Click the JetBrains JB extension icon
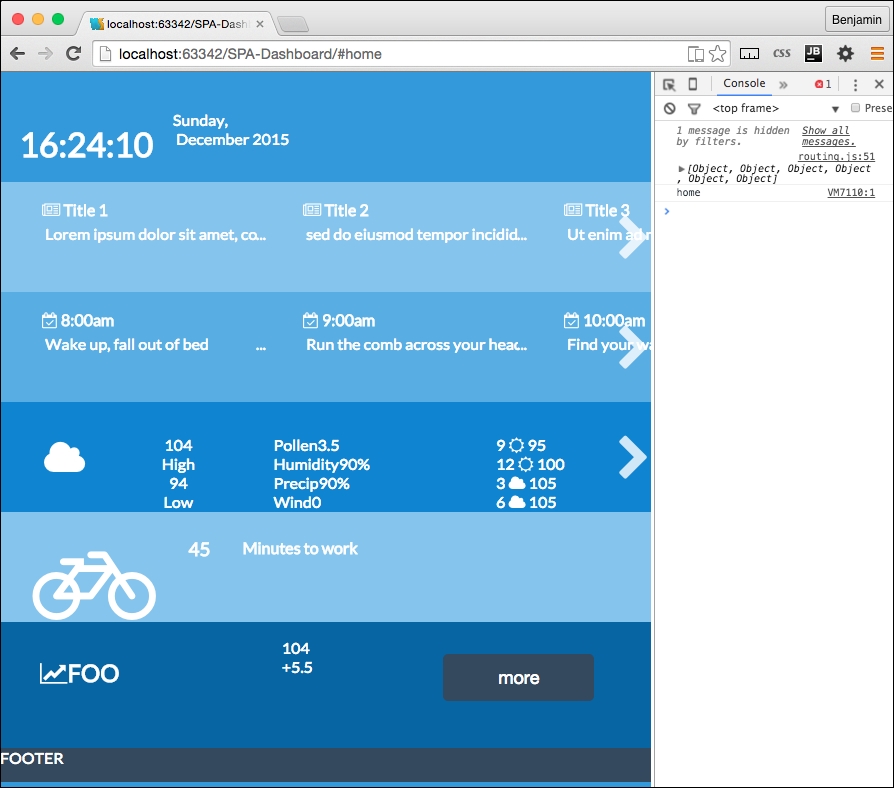Screen dimensions: 894x788 click(813, 54)
